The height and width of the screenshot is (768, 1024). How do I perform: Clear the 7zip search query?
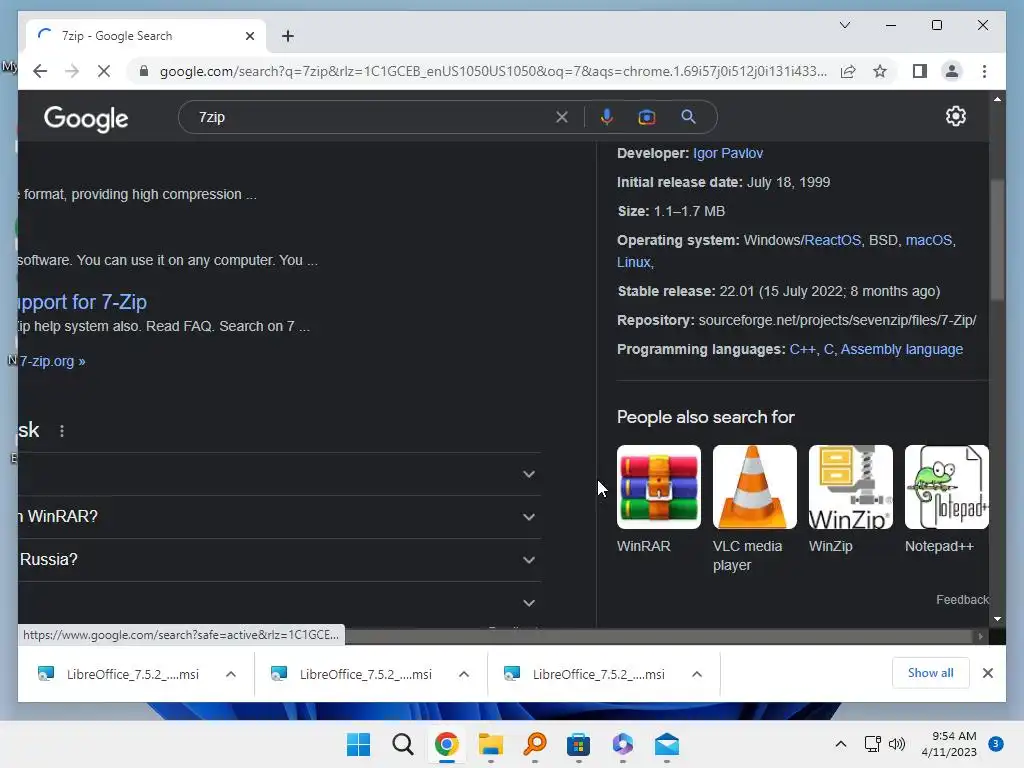pyautogui.click(x=562, y=118)
